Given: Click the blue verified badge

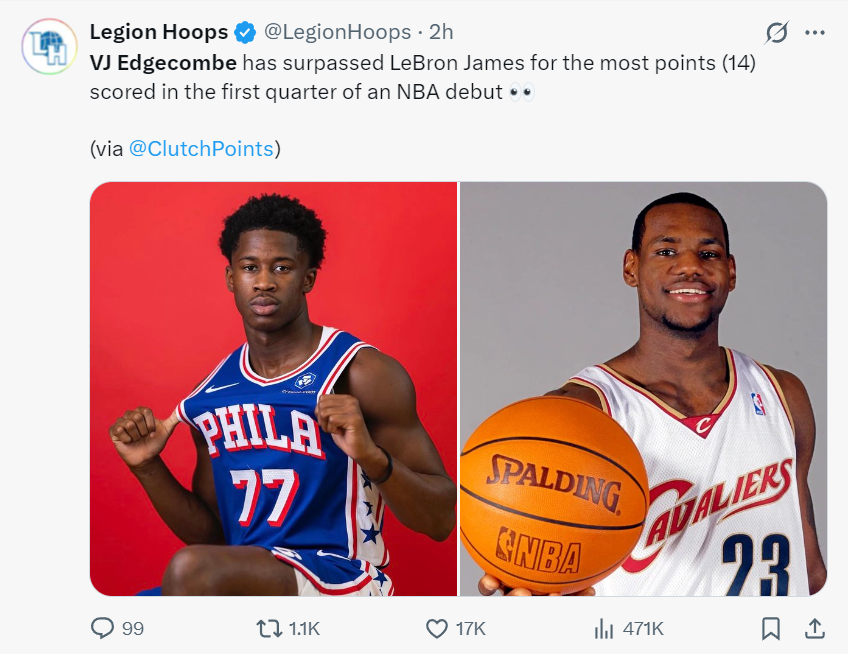Looking at the screenshot, I should [245, 33].
